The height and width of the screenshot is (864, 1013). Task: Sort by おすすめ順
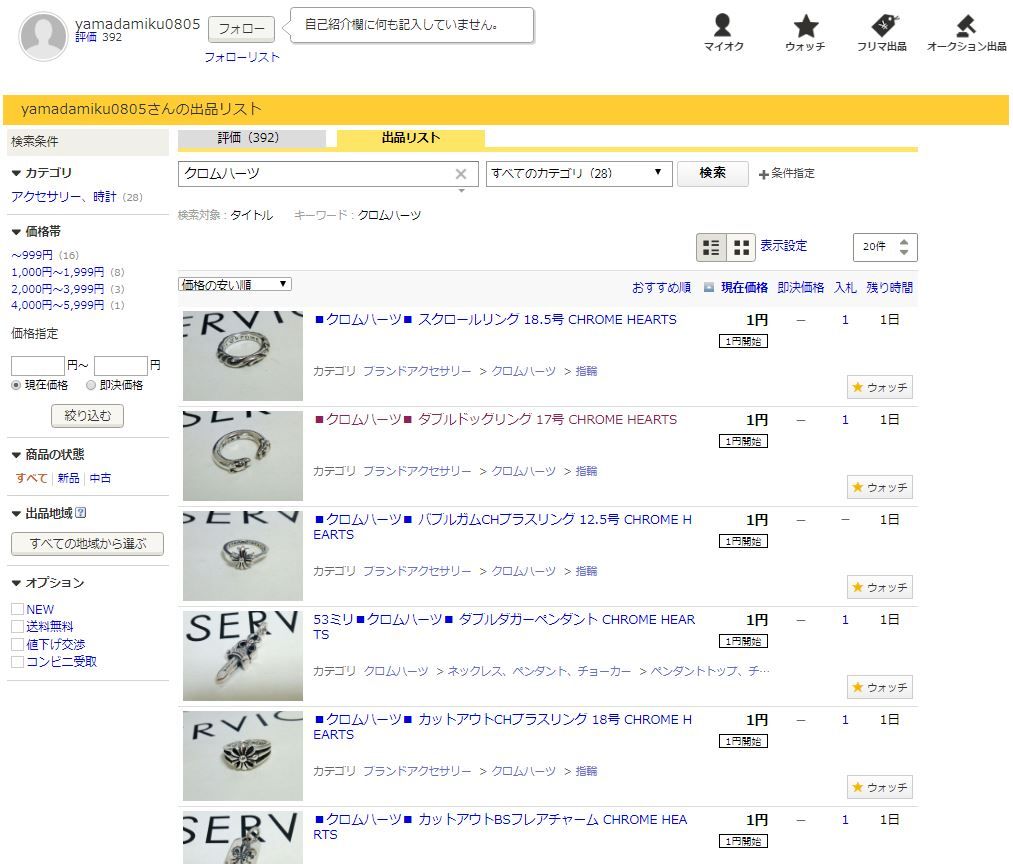point(661,288)
